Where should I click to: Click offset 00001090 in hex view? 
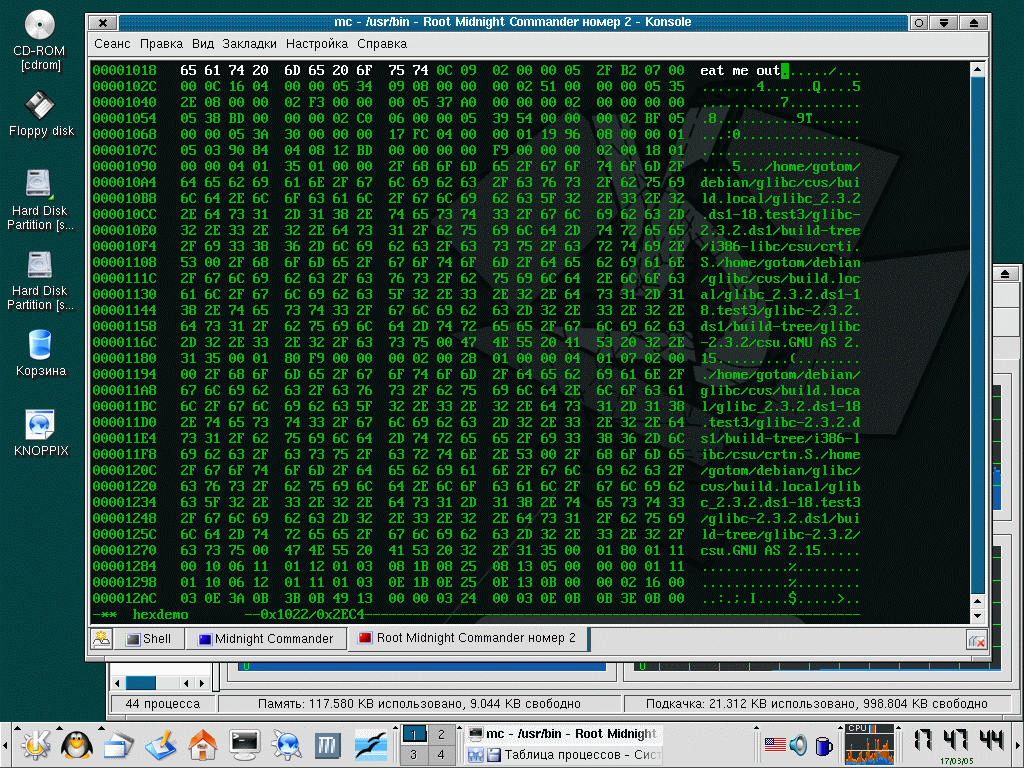[124, 167]
